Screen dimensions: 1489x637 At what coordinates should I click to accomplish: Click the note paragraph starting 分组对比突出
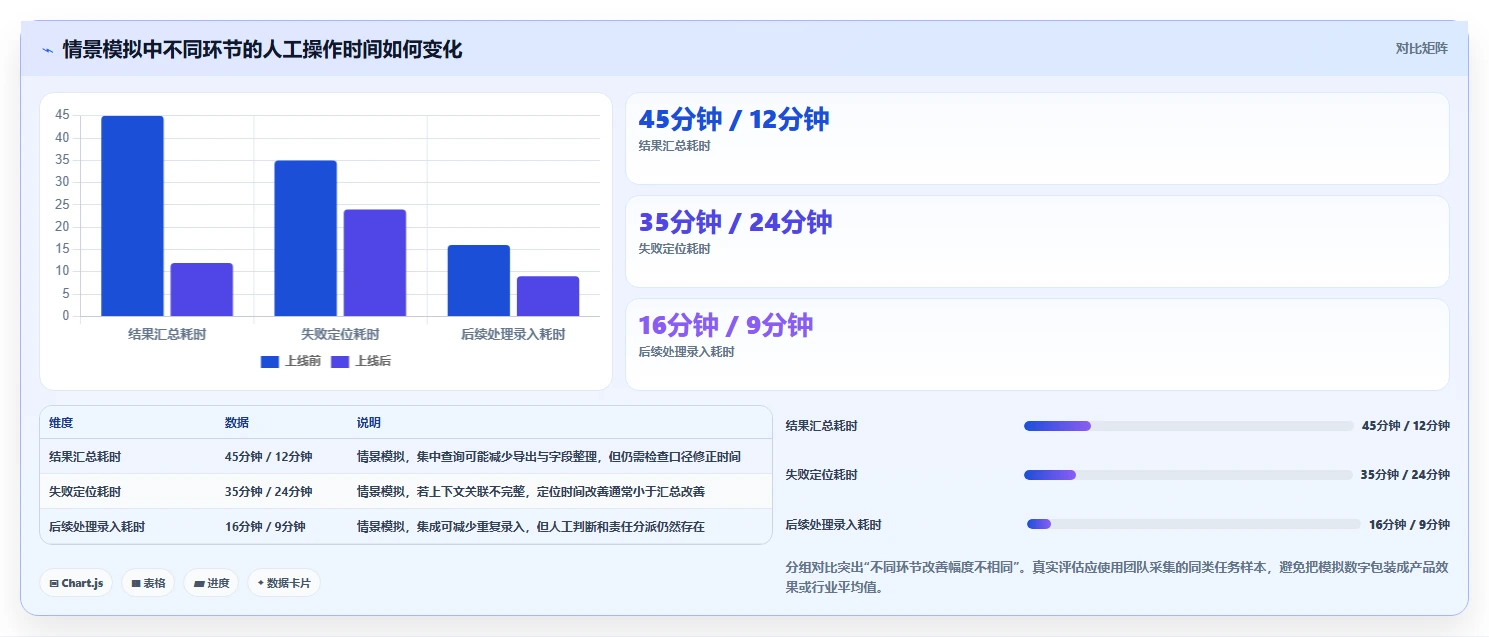(x=1117, y=578)
